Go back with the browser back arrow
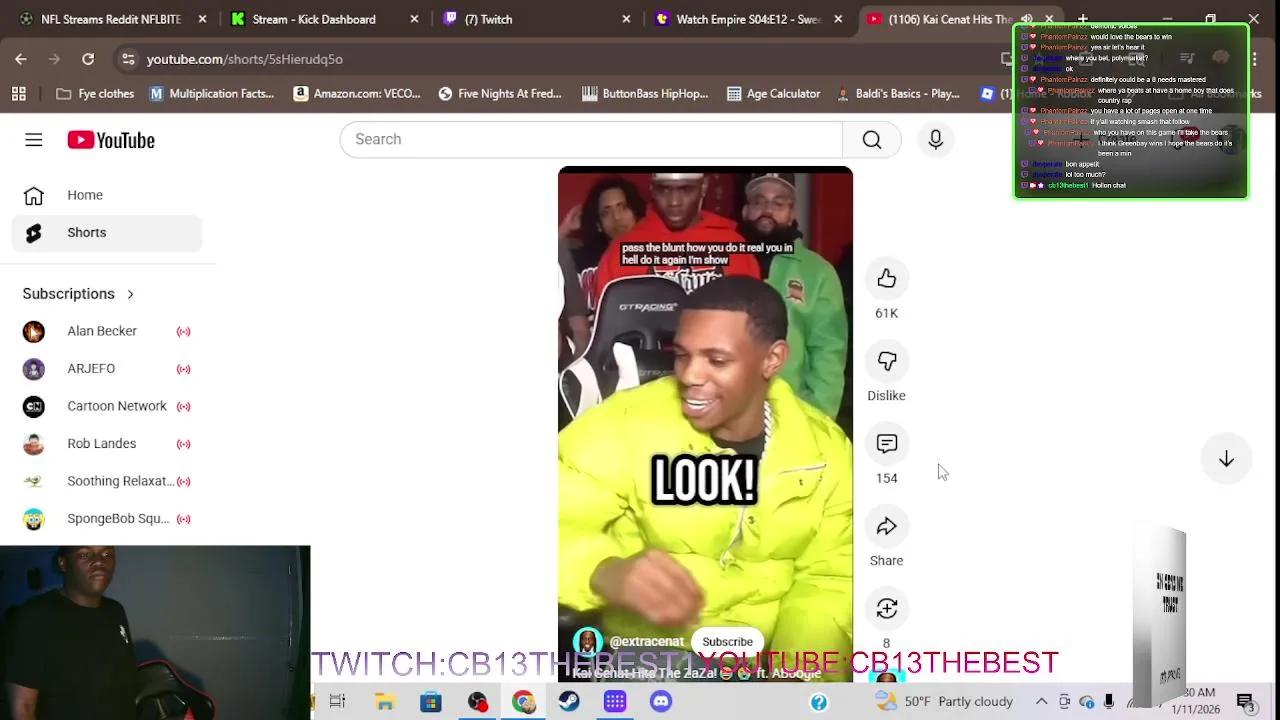The width and height of the screenshot is (1280, 720). tap(21, 59)
